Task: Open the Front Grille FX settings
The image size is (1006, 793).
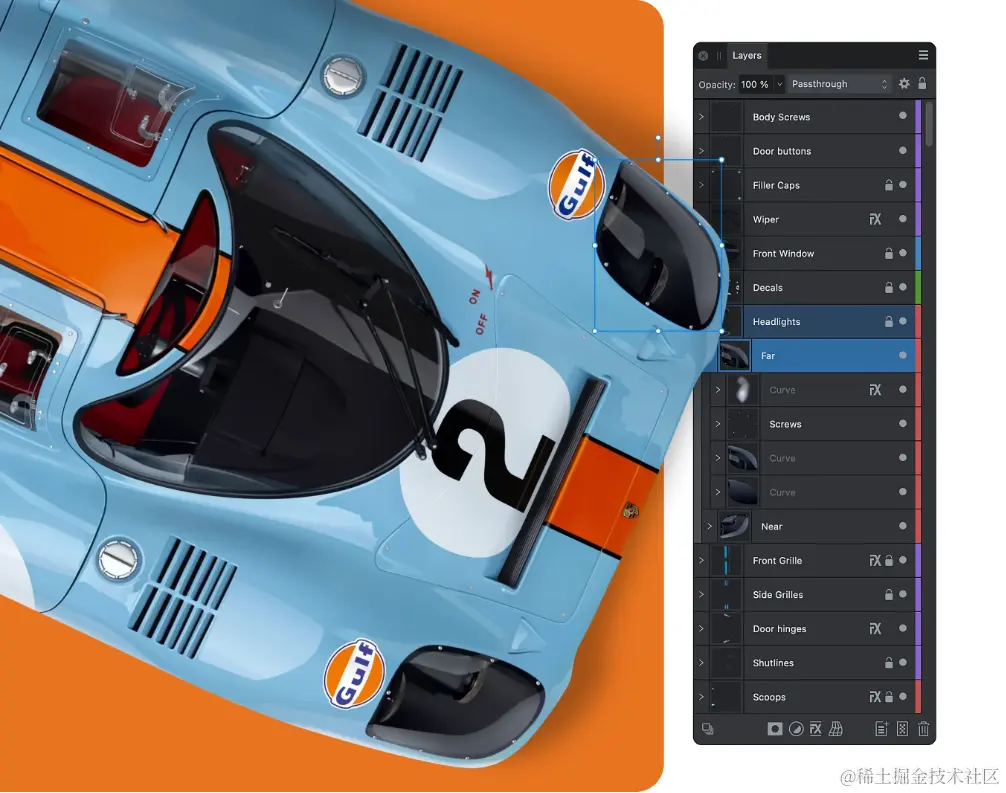Action: 875,561
